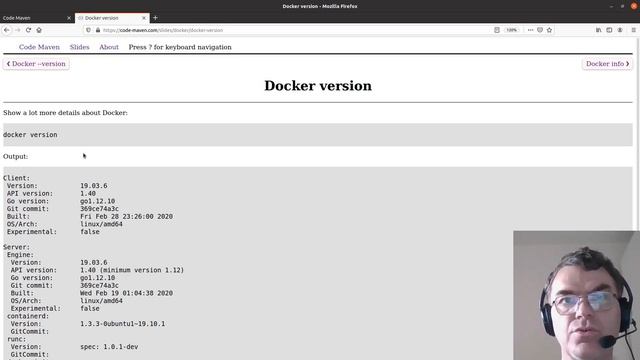Click the 130% zoom level indicator
This screenshot has height=360, width=640.
(x=511, y=30)
